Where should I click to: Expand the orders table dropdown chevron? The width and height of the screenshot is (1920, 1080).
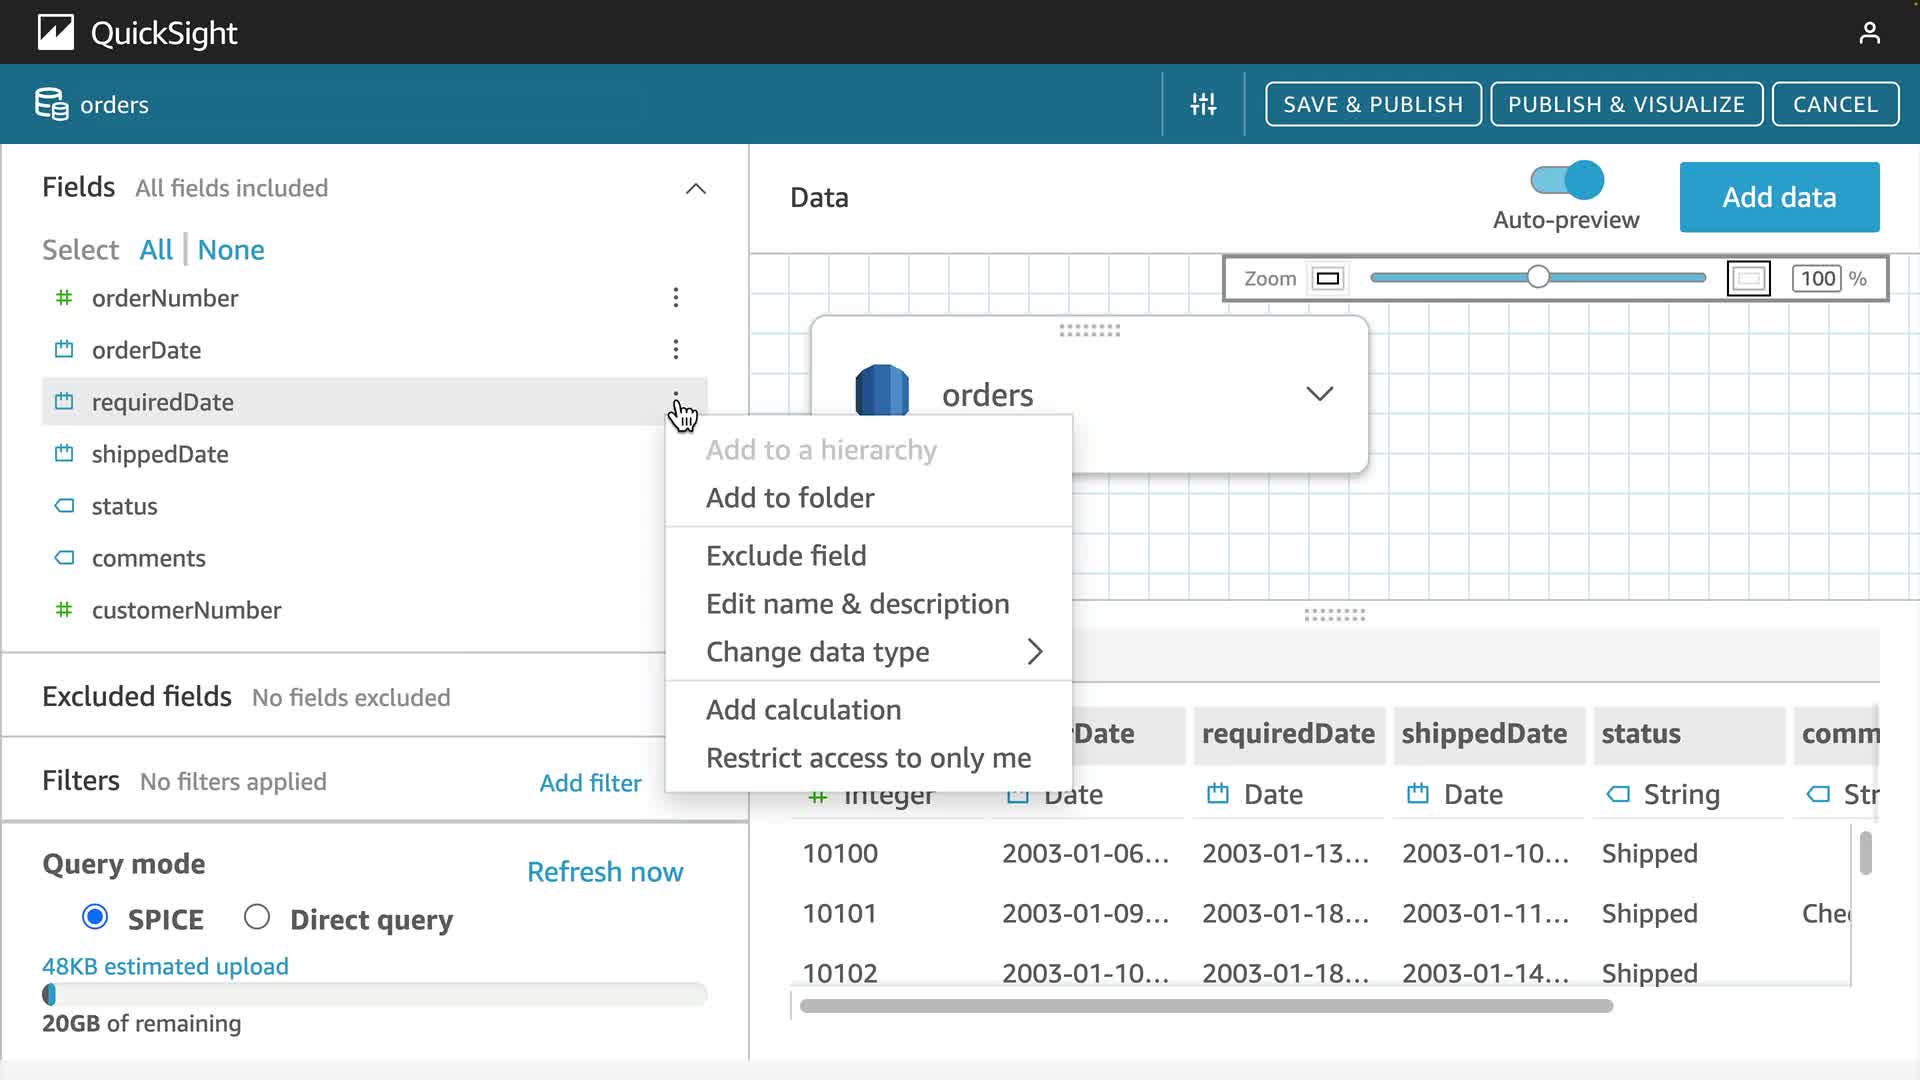pos(1319,394)
